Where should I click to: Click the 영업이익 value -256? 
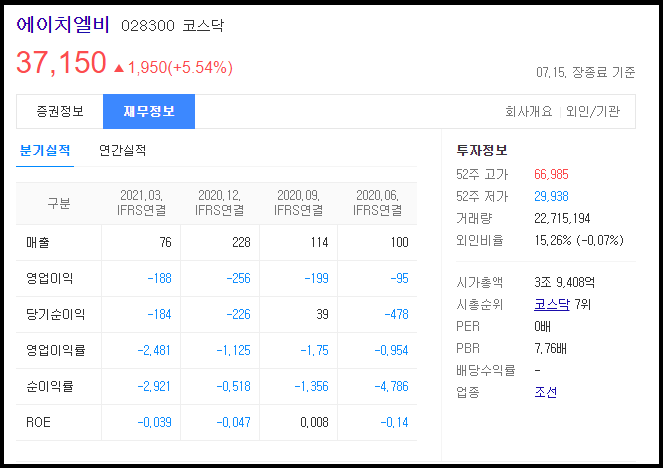(238, 279)
